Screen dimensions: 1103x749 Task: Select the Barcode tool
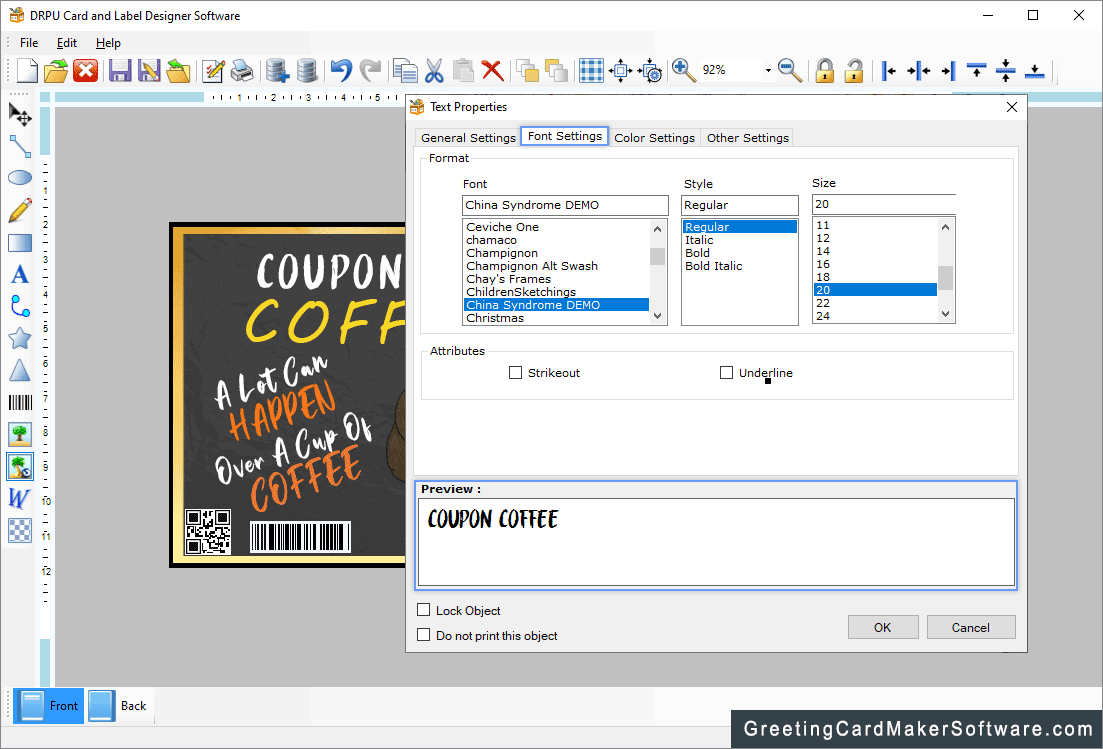point(20,402)
